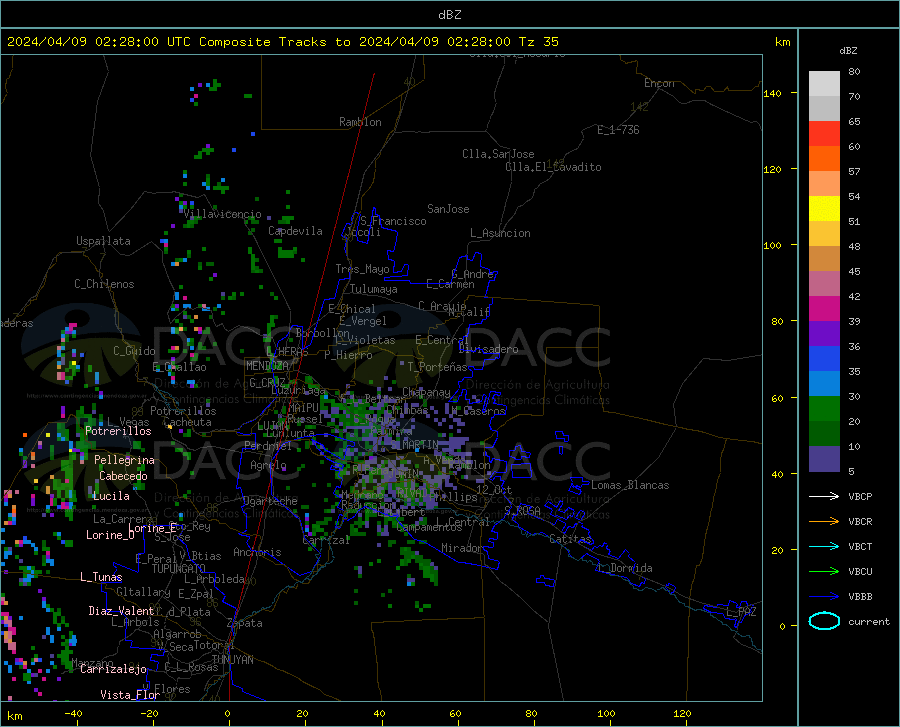Click the composite tracks timestamp header

(x=282, y=42)
